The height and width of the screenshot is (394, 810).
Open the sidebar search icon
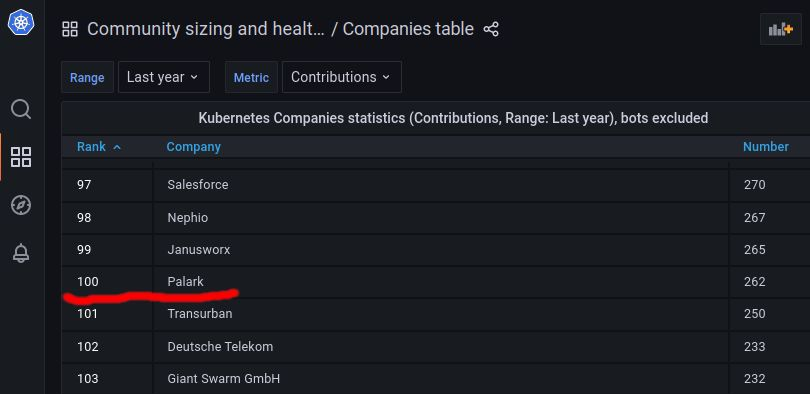pyautogui.click(x=21, y=109)
